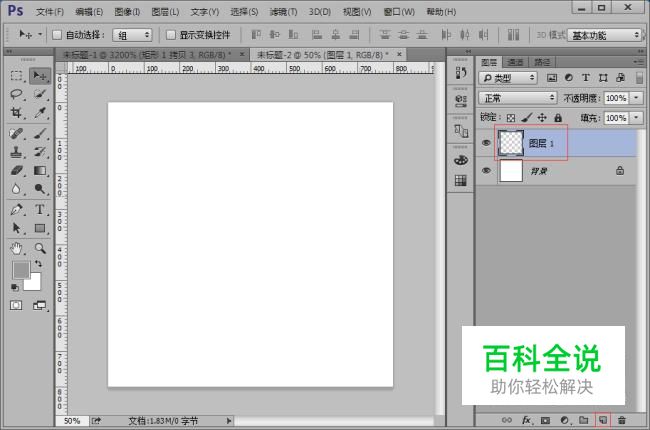Select the Quick Selection tool
The height and width of the screenshot is (430, 650).
point(40,94)
